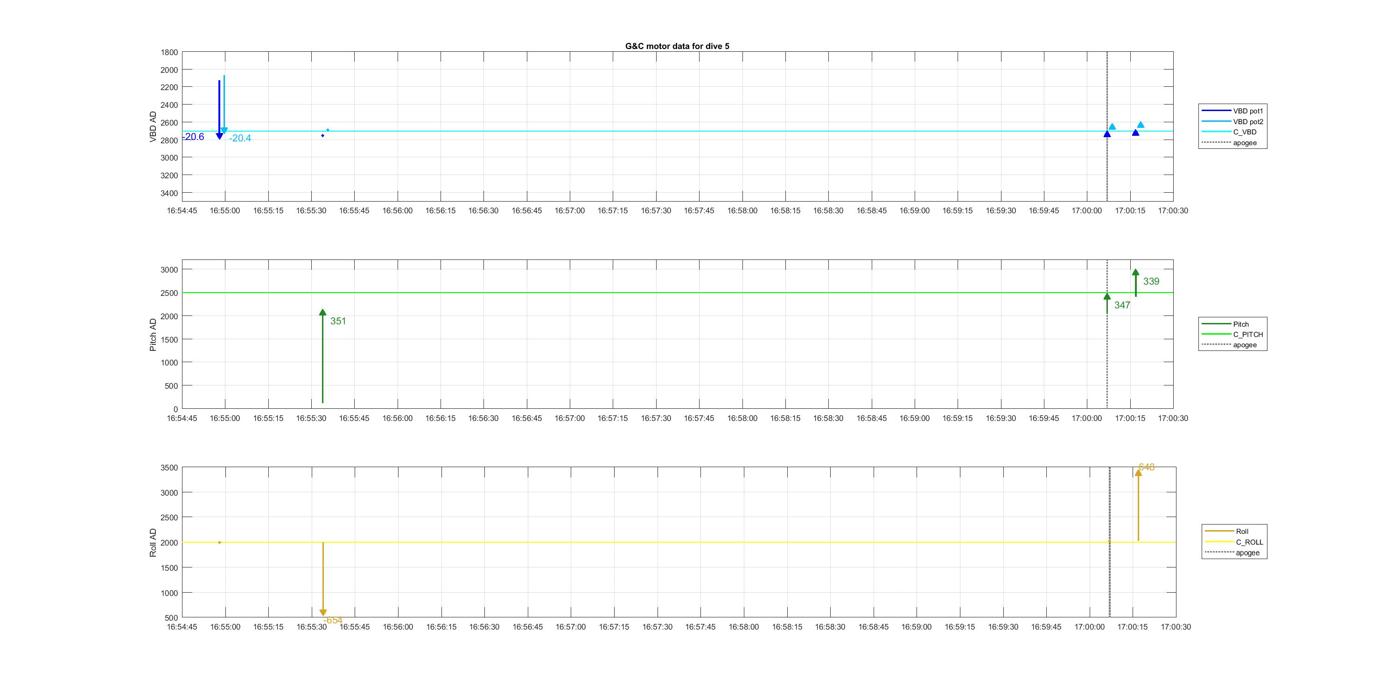
Task: Click the '-654' roll move label
Action: 333,621
